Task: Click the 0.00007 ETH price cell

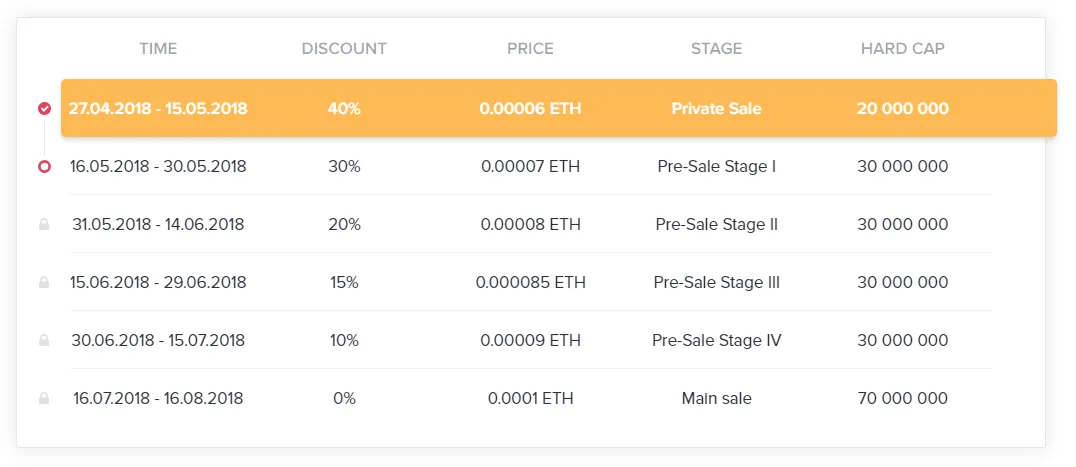Action: [530, 167]
